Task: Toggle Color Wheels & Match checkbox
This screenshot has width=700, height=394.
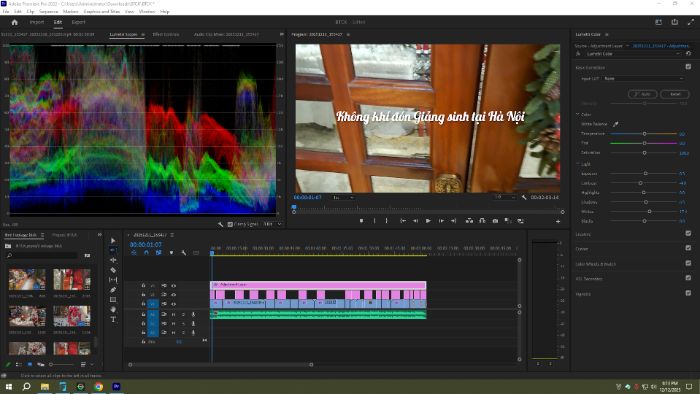Action: 688,263
